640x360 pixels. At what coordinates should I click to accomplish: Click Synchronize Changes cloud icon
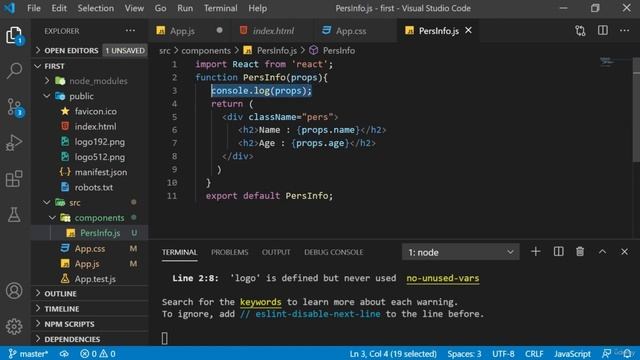tap(64, 353)
